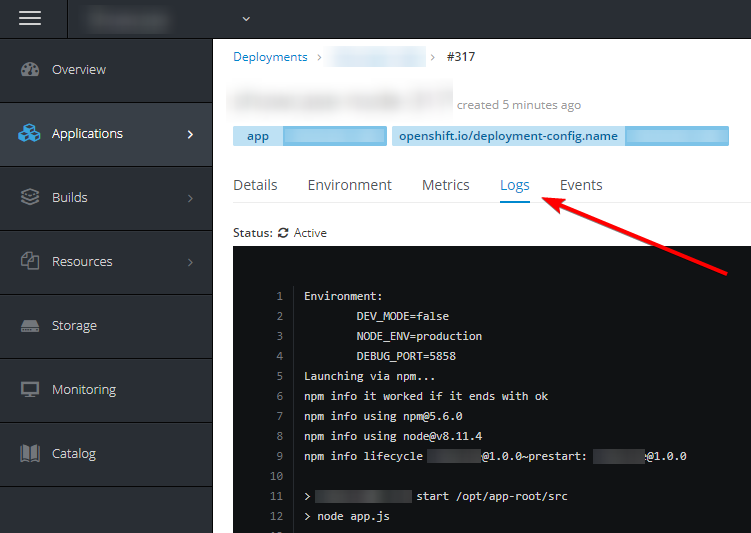Click log line 'Environment:'
Screen dimensions: 751x533
pos(343,296)
